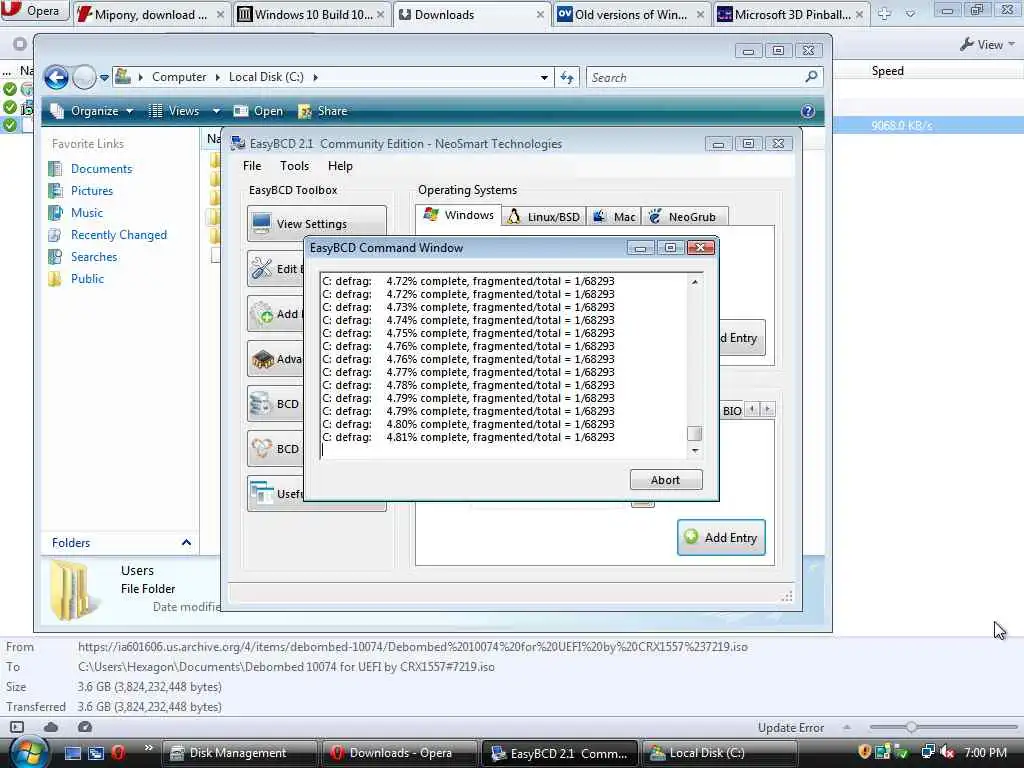Switch to the Windows tab
Viewport: 1024px width, 768px height.
[458, 215]
